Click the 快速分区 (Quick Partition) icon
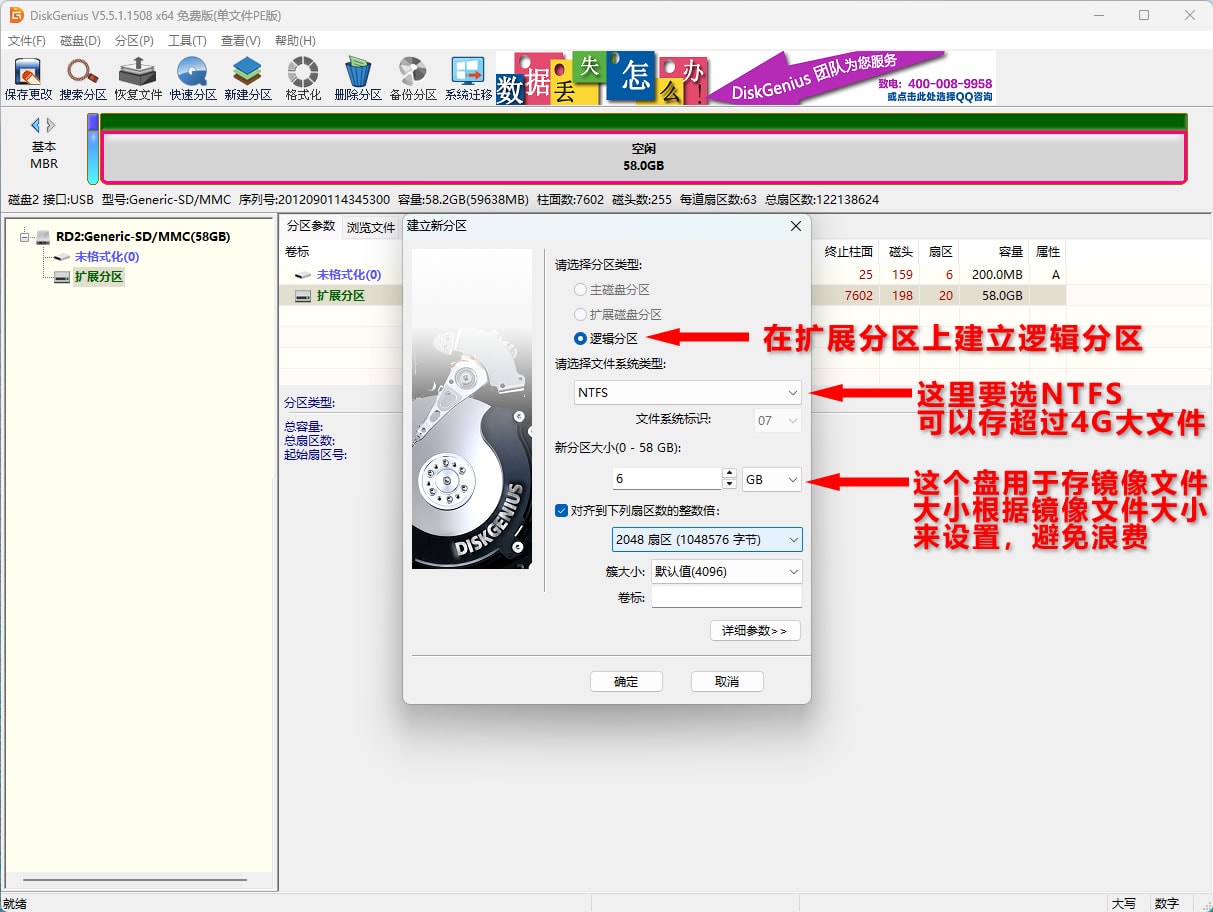1213x912 pixels. pyautogui.click(x=193, y=78)
